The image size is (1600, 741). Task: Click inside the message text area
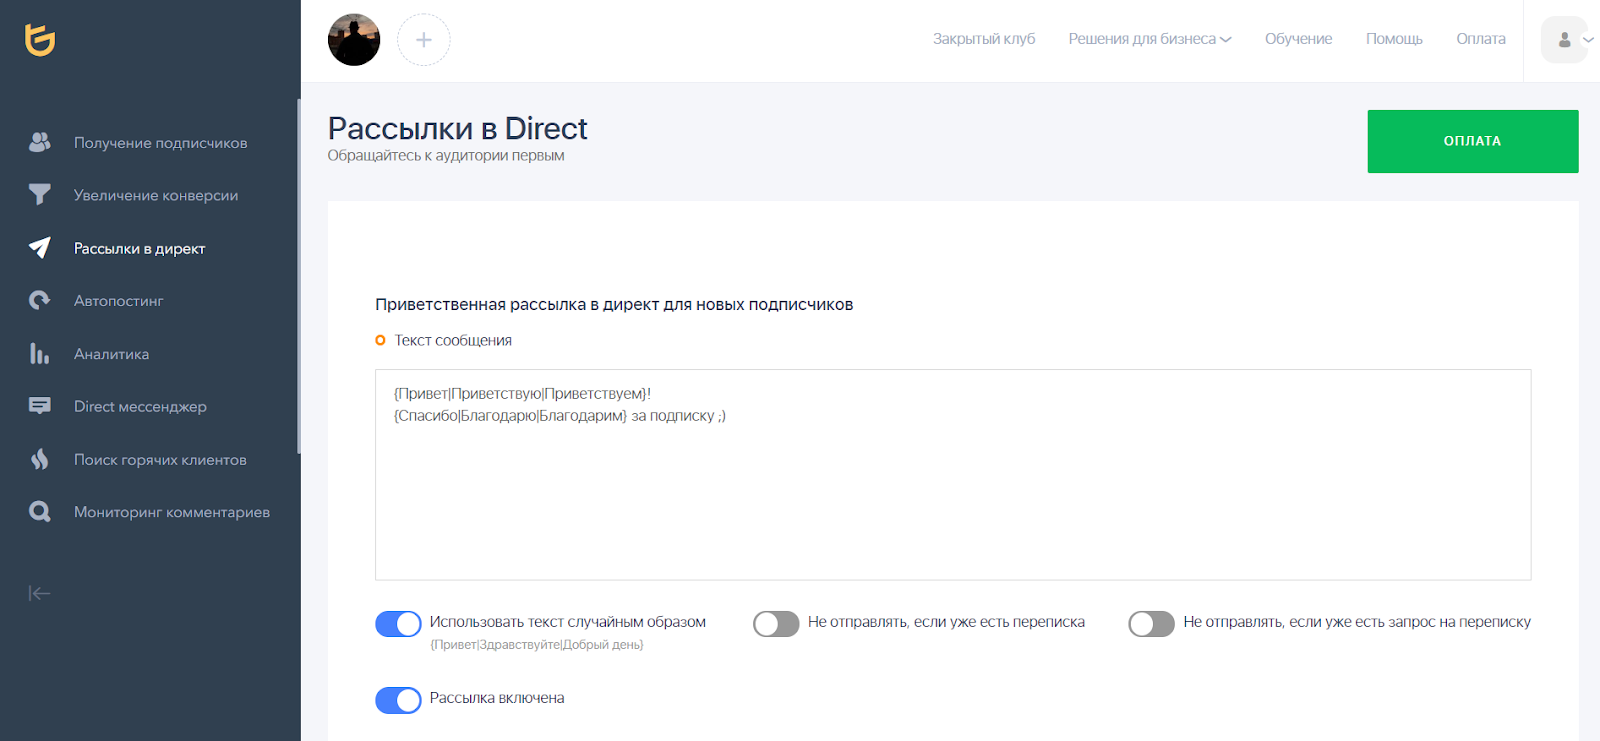(x=953, y=475)
